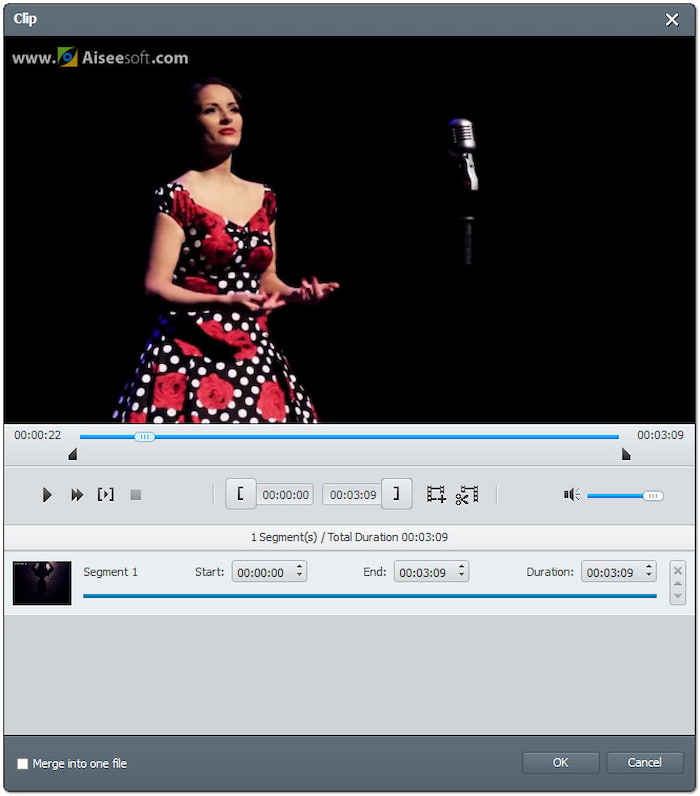This screenshot has height=796, width=700.
Task: Add a new segment with film-plus icon
Action: point(436,494)
